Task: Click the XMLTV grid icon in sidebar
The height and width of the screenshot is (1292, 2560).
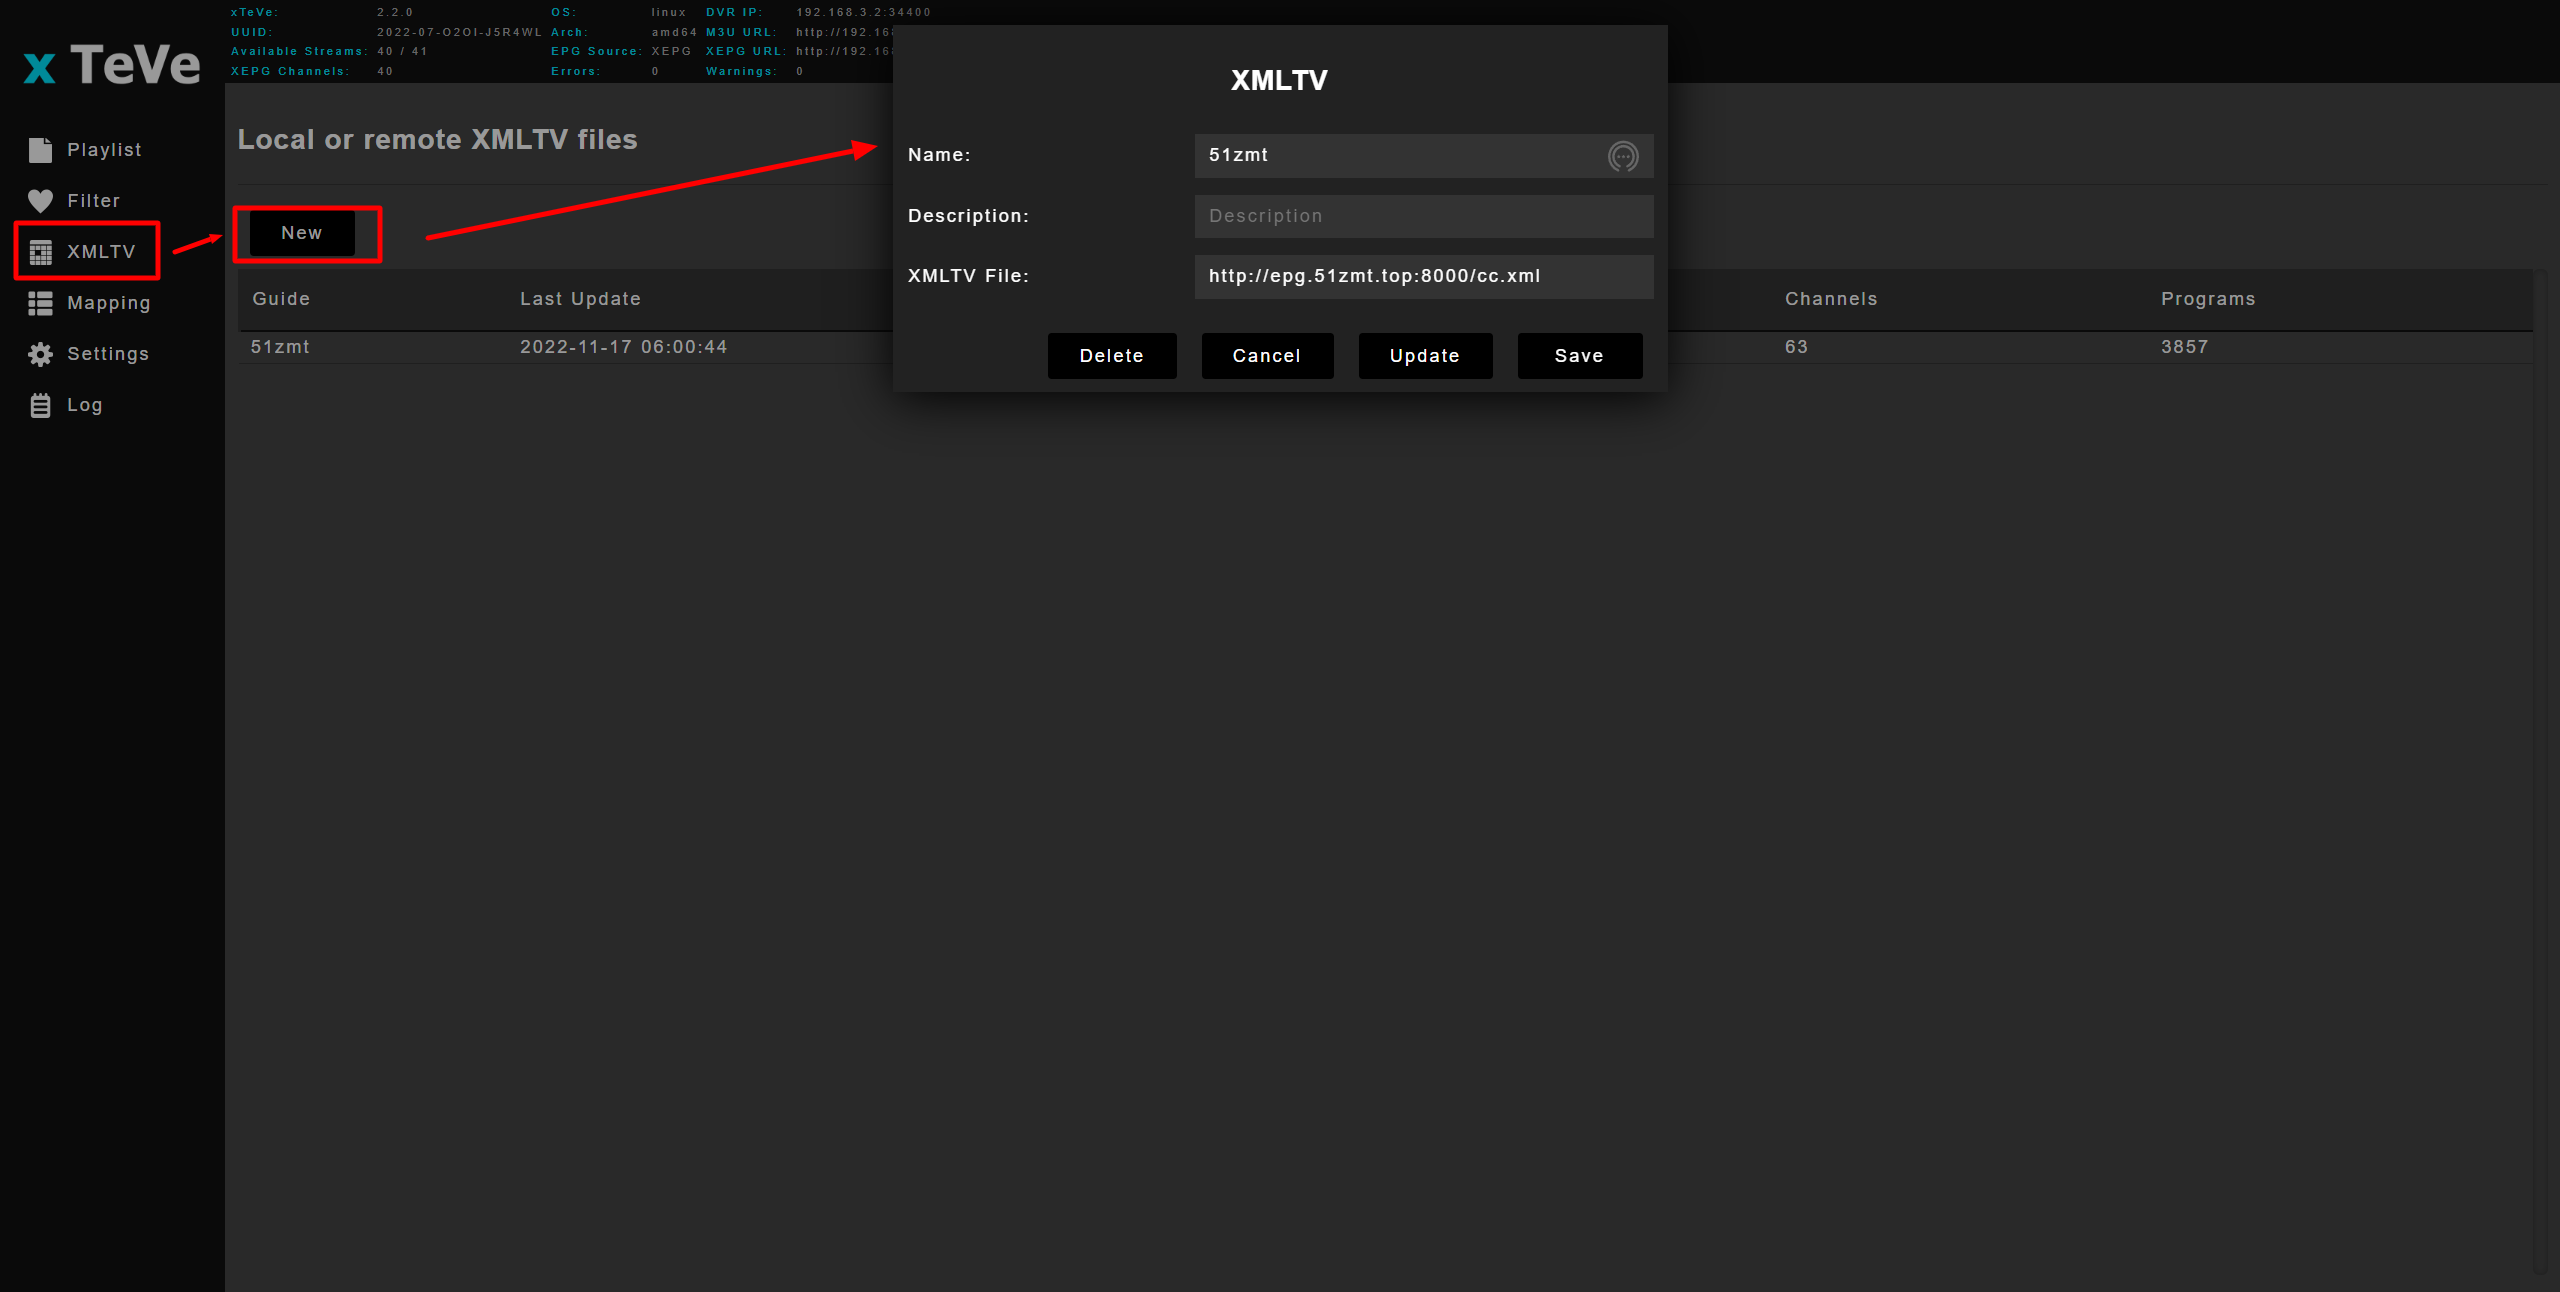Action: tap(40, 252)
